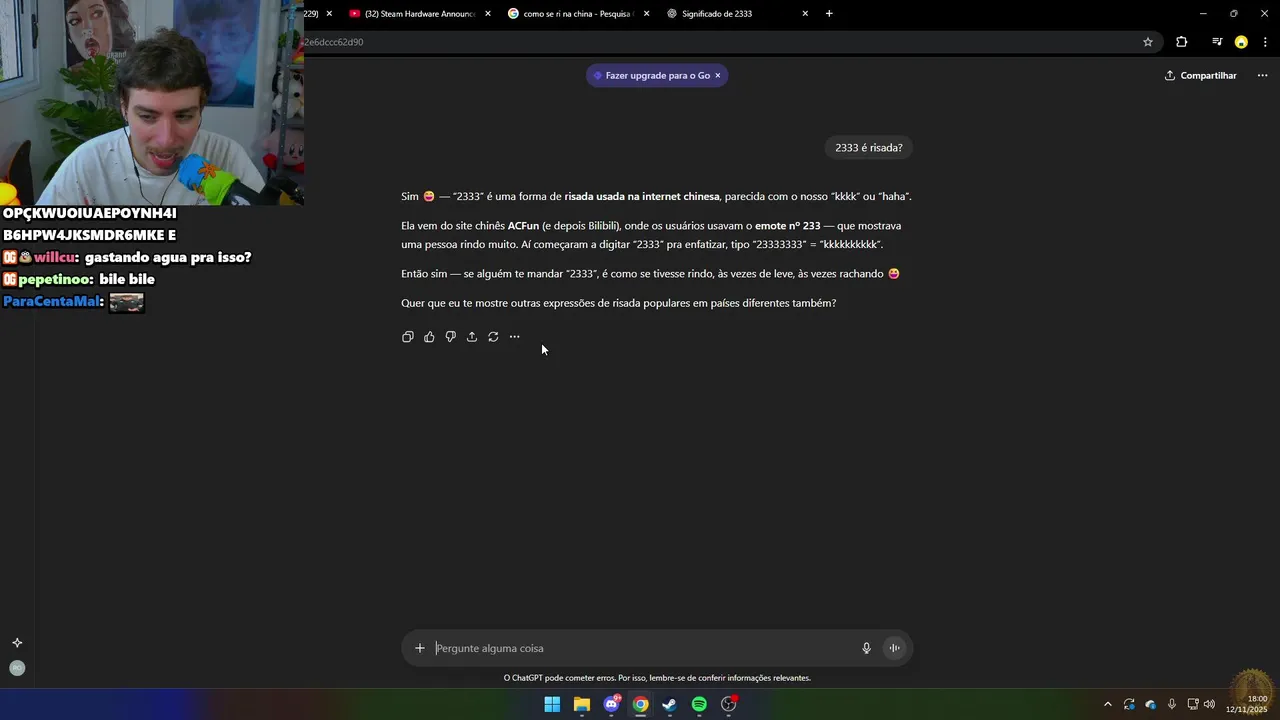The height and width of the screenshot is (720, 1280).
Task: Click chat username 'pepetinoo'
Action: (56, 280)
